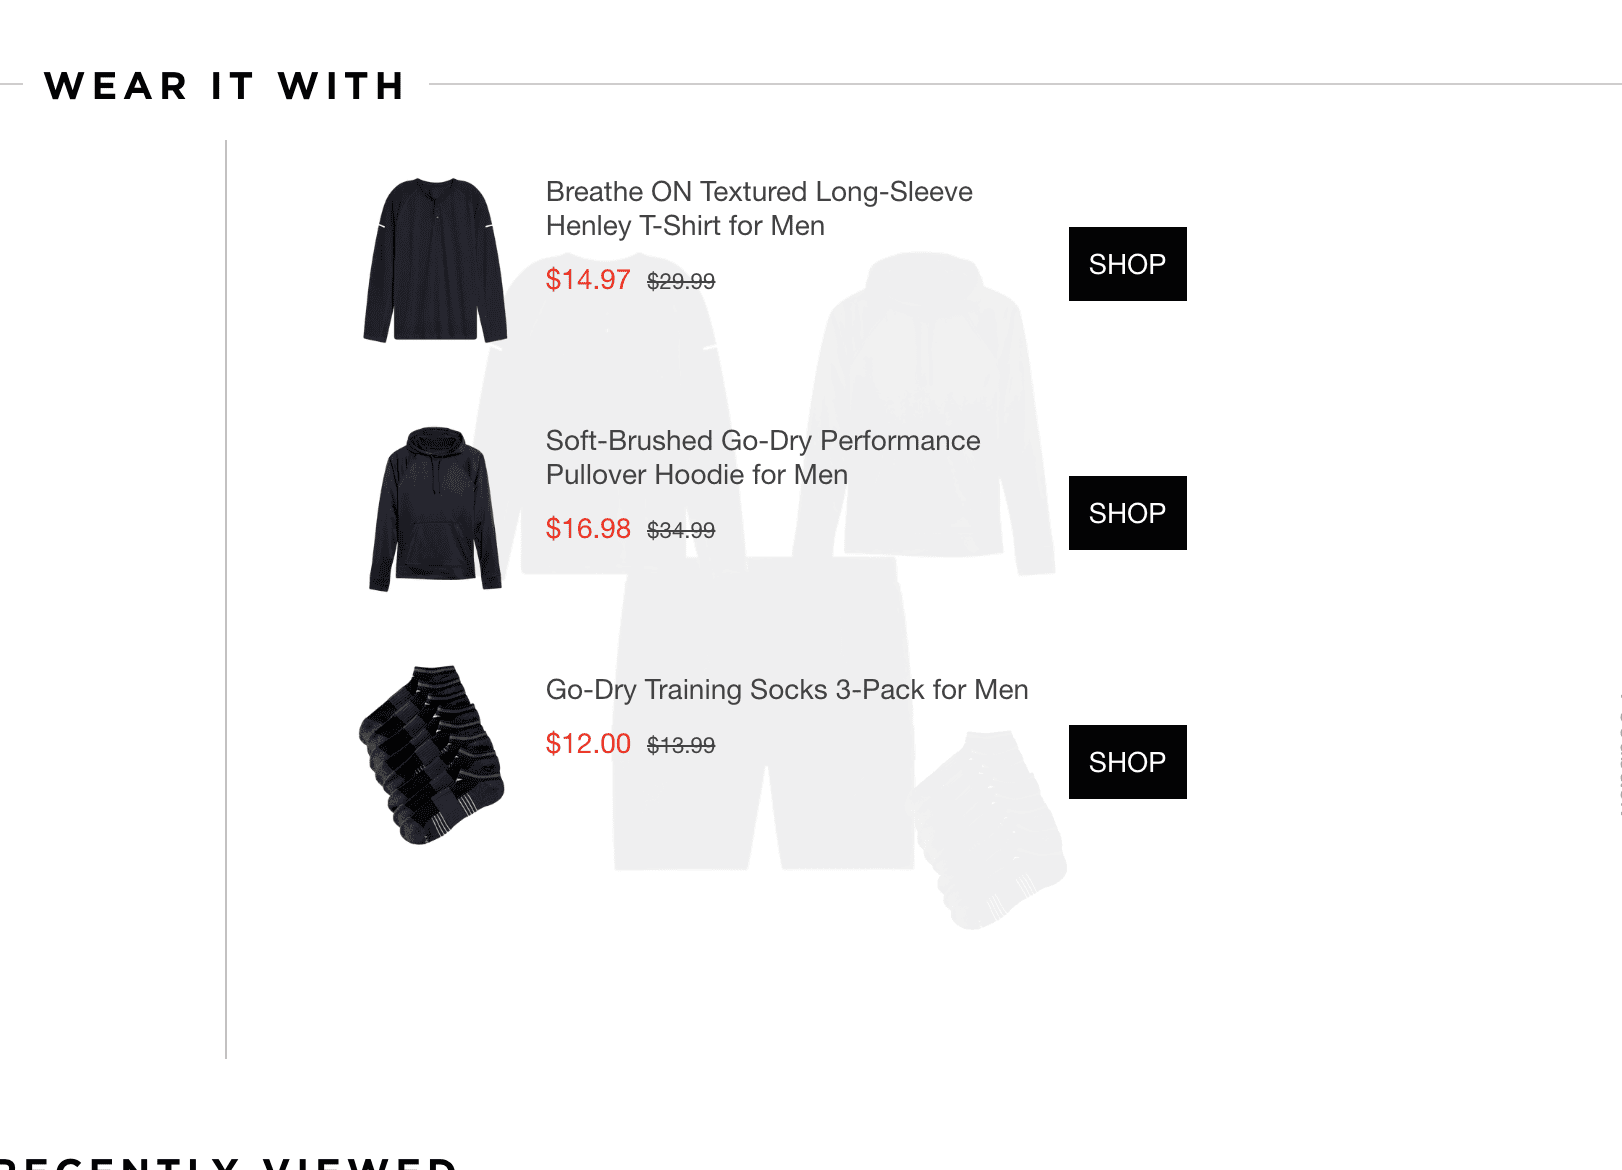This screenshot has height=1170, width=1622.
Task: Click Go-Dry Training Socks 3-Pack title
Action: click(x=786, y=690)
